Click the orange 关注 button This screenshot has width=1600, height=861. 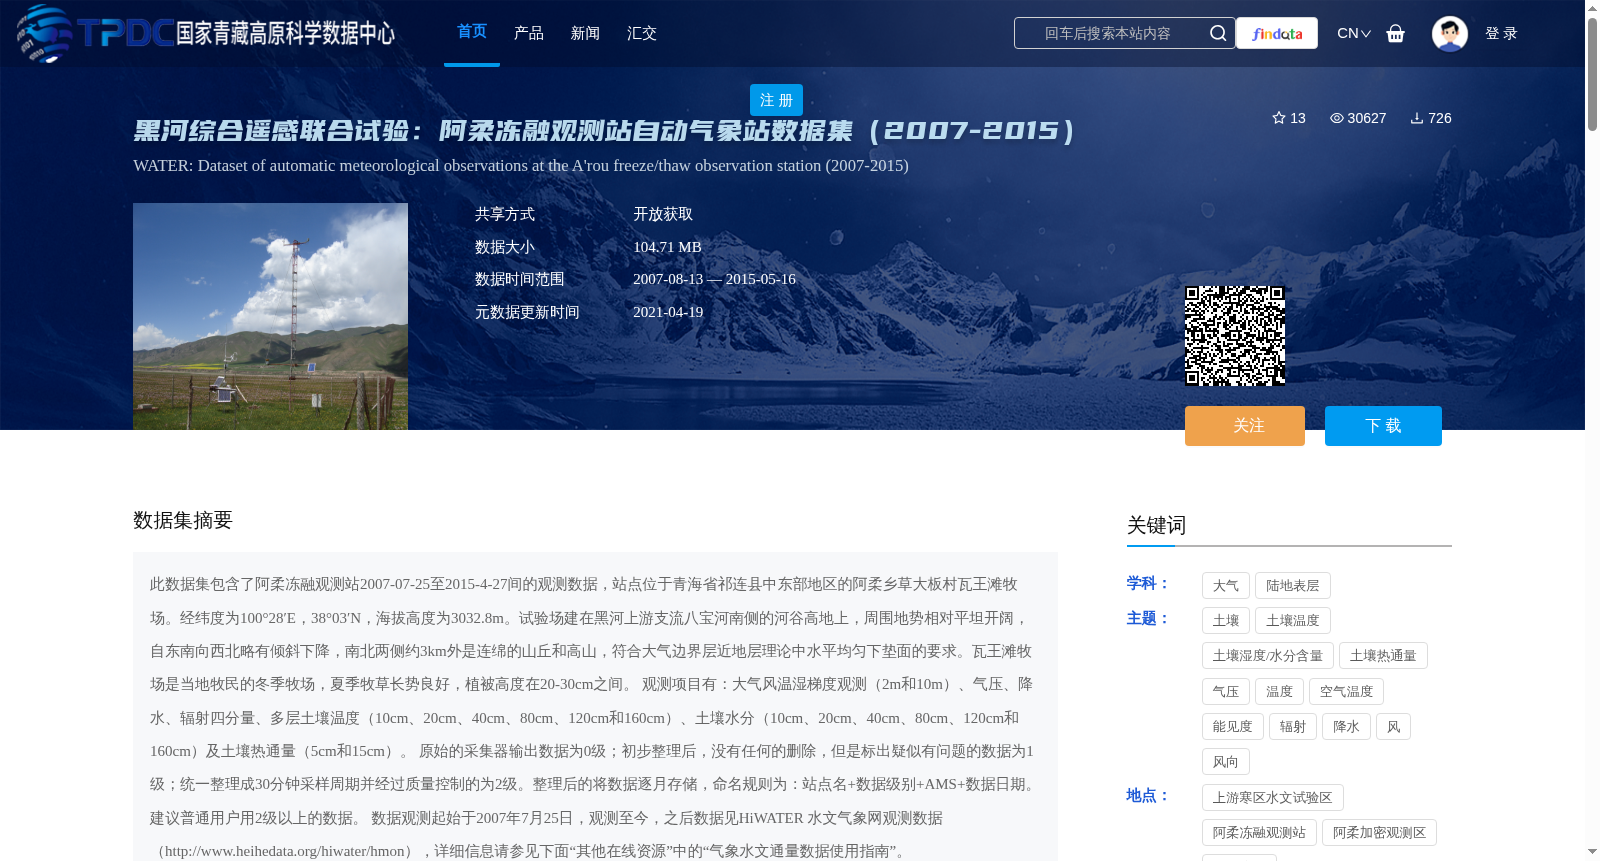coord(1245,426)
